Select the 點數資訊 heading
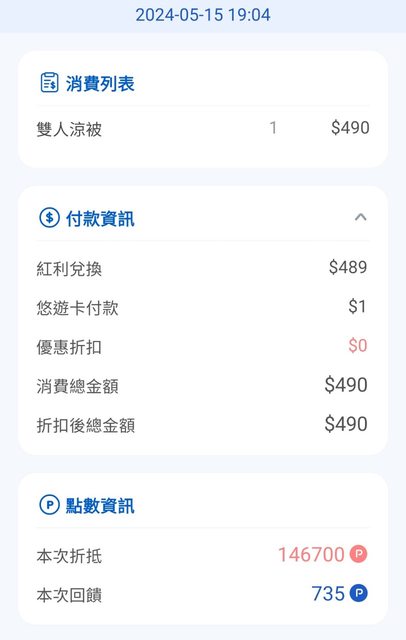This screenshot has height=640, width=406. tap(100, 506)
